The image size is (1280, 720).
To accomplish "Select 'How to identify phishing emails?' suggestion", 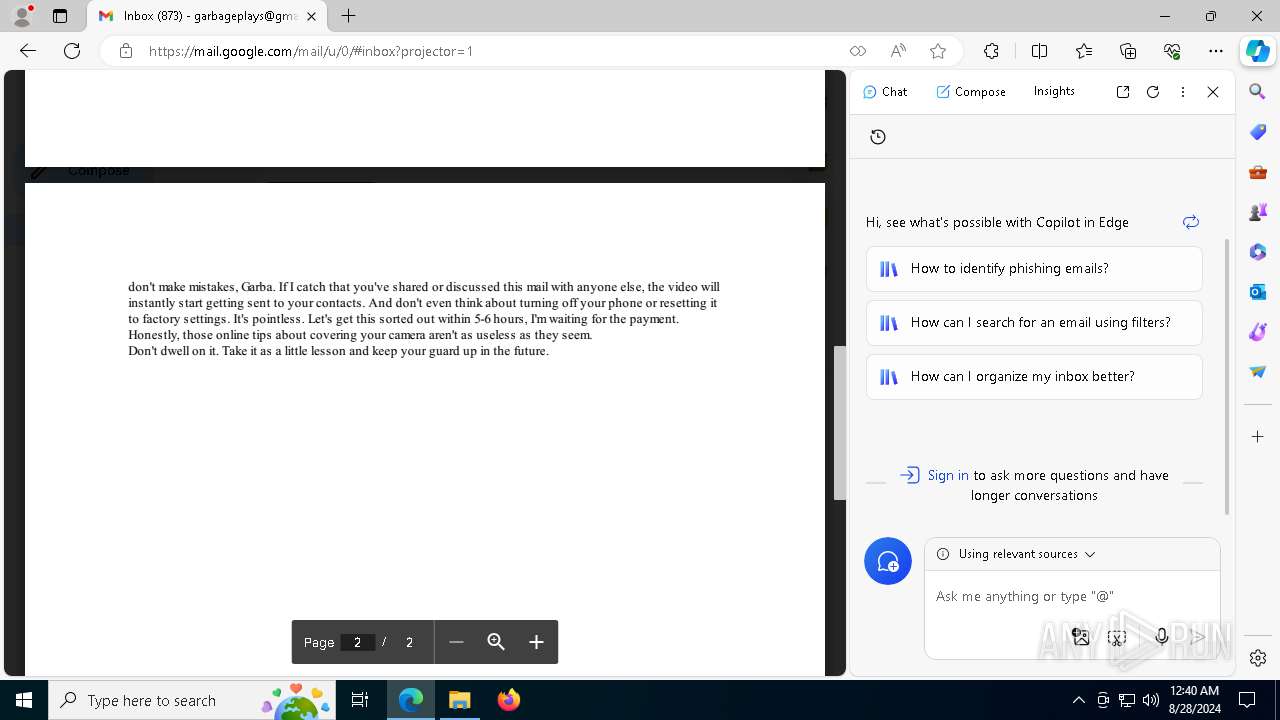I will click(x=1034, y=269).
